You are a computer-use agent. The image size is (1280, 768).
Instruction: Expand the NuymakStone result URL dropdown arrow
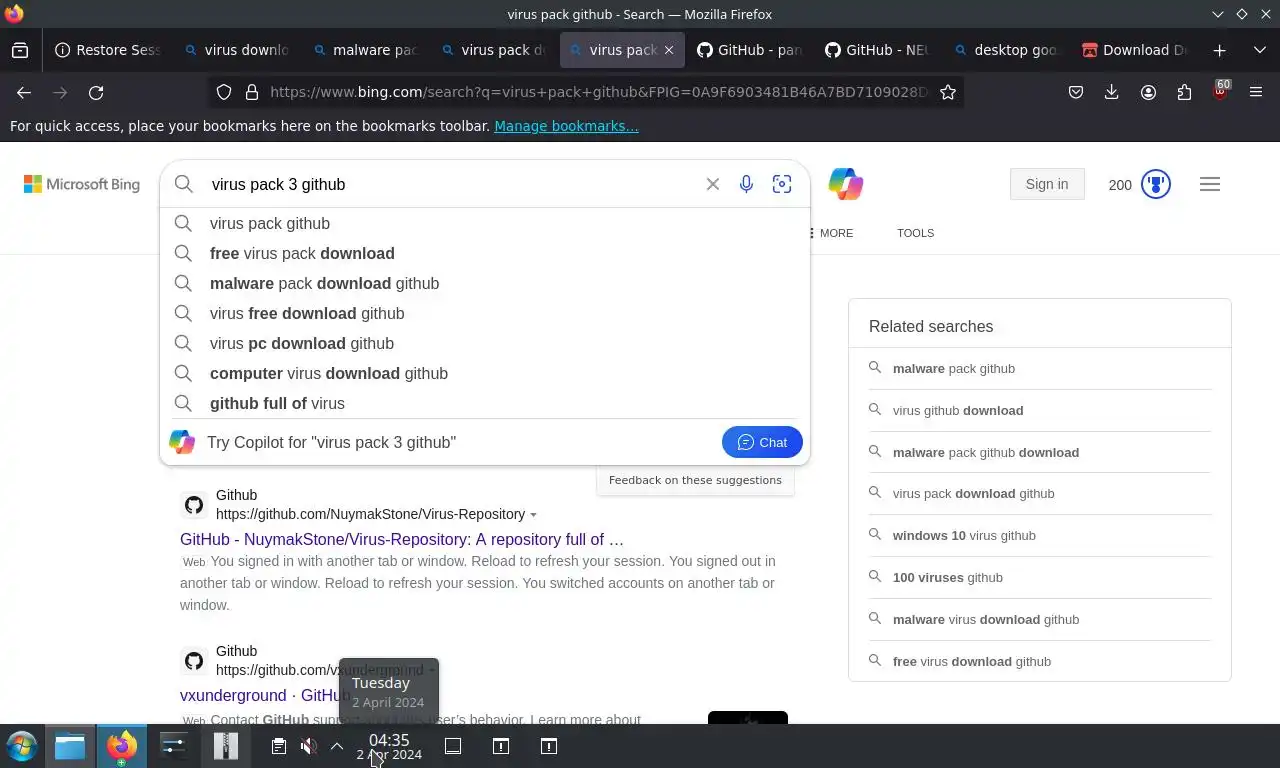pos(533,515)
